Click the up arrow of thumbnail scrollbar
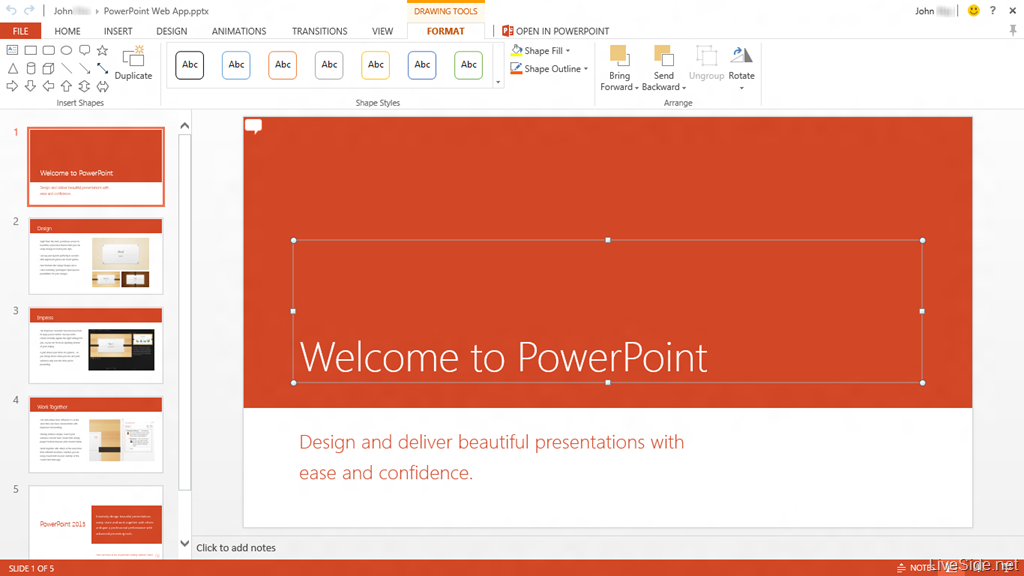Screen dimensions: 1024x576 coord(185,126)
